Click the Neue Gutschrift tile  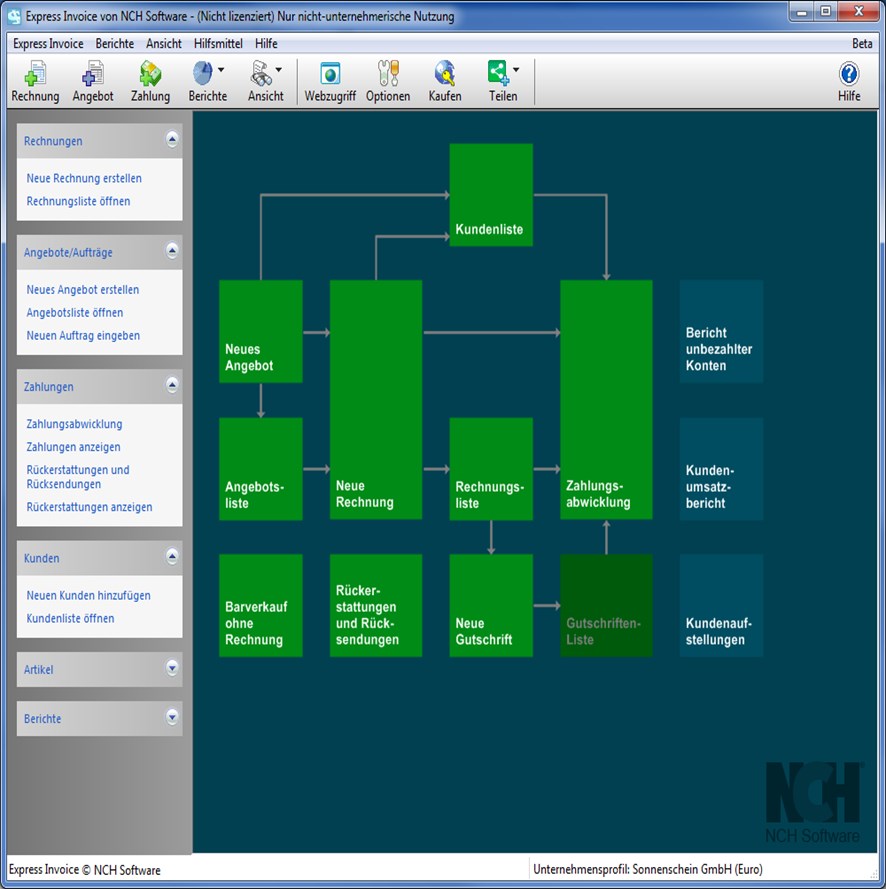[491, 606]
